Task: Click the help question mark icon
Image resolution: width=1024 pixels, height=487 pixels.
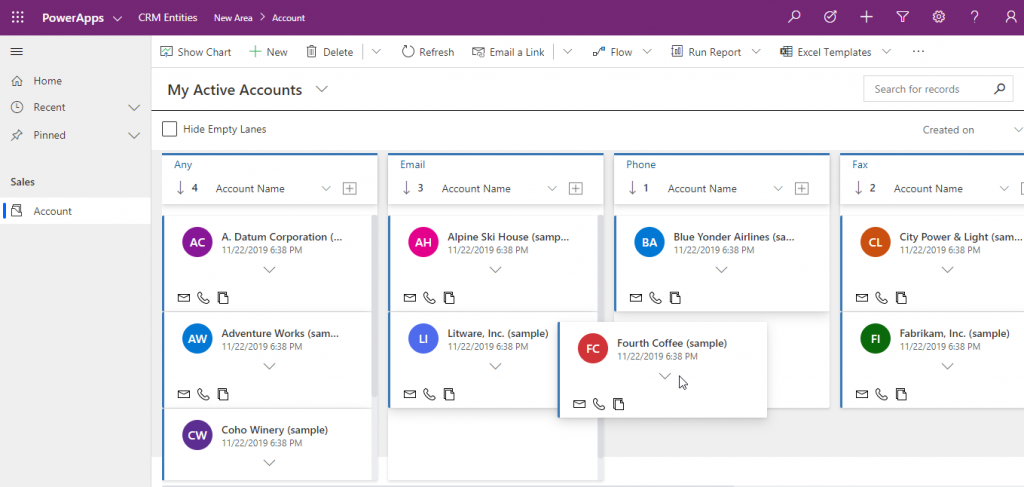Action: click(974, 18)
